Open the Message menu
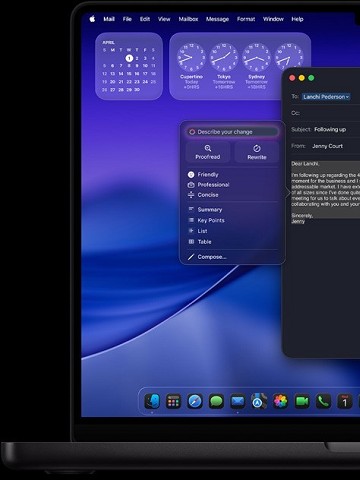Viewport: 360px width, 480px height. point(217,19)
